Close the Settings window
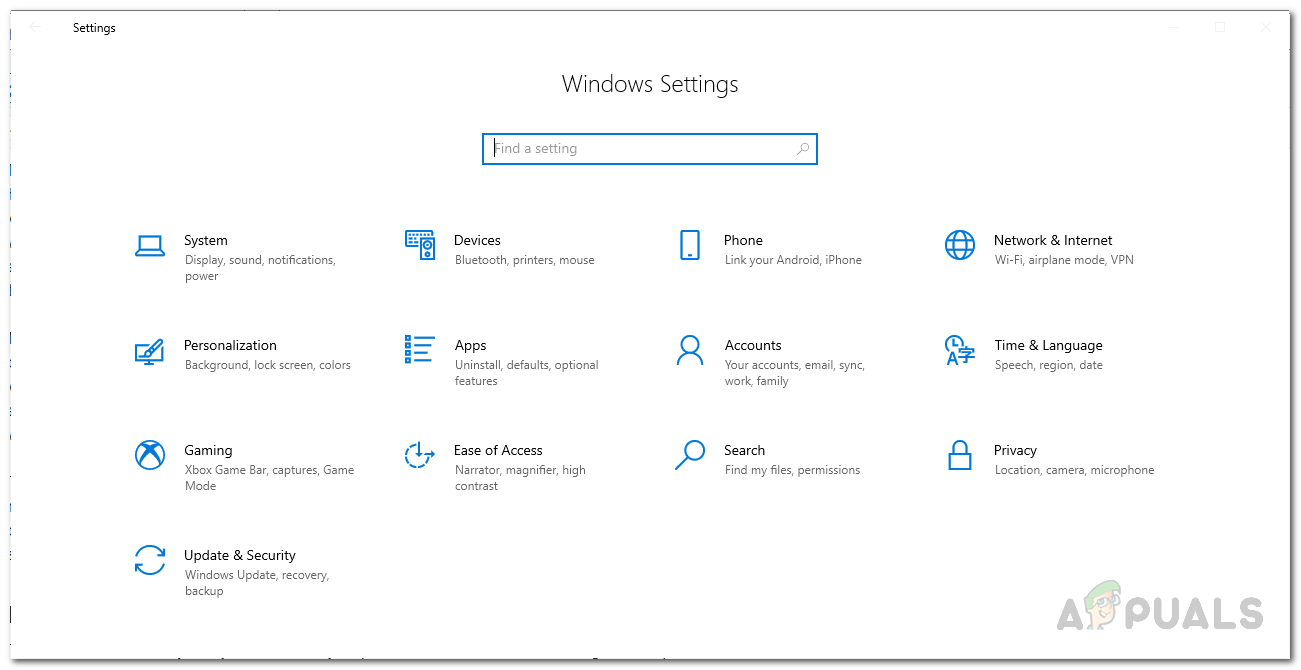 1266,27
